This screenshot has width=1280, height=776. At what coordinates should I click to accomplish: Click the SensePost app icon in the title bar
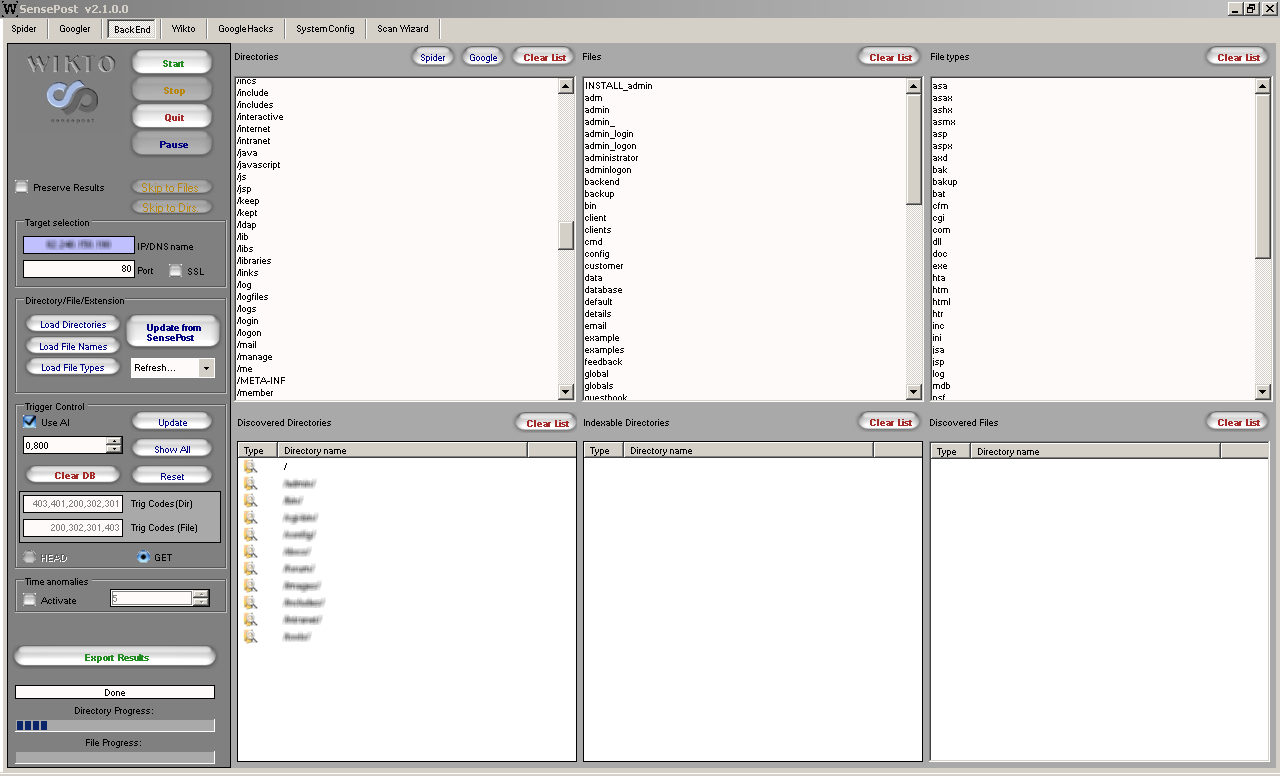click(10, 9)
